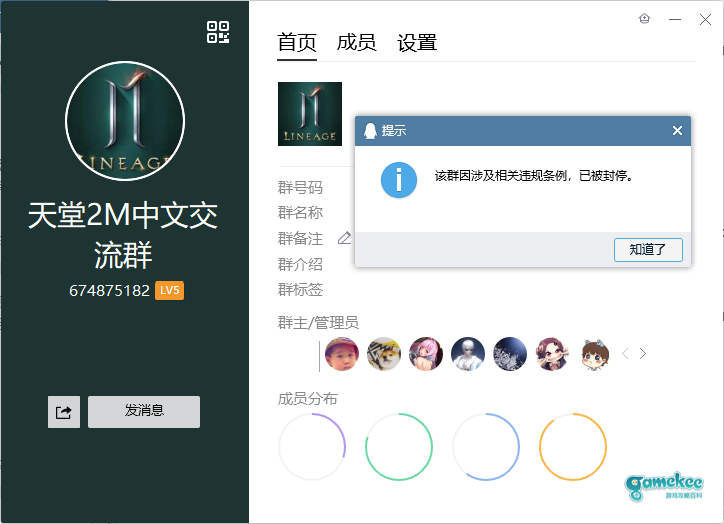Click the LV5 group level badge
This screenshot has width=724, height=524.
pyautogui.click(x=169, y=290)
